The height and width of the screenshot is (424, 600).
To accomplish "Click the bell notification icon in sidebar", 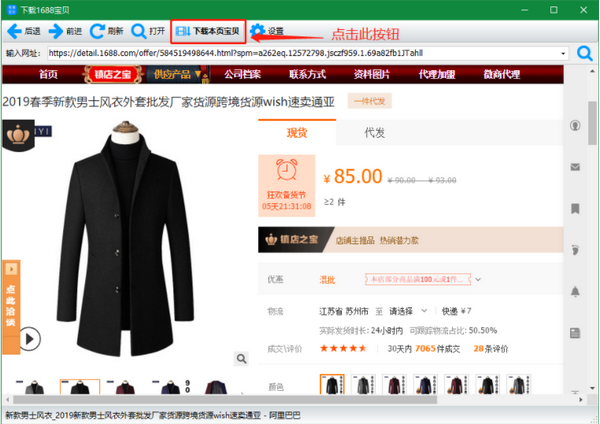I will coord(576,291).
